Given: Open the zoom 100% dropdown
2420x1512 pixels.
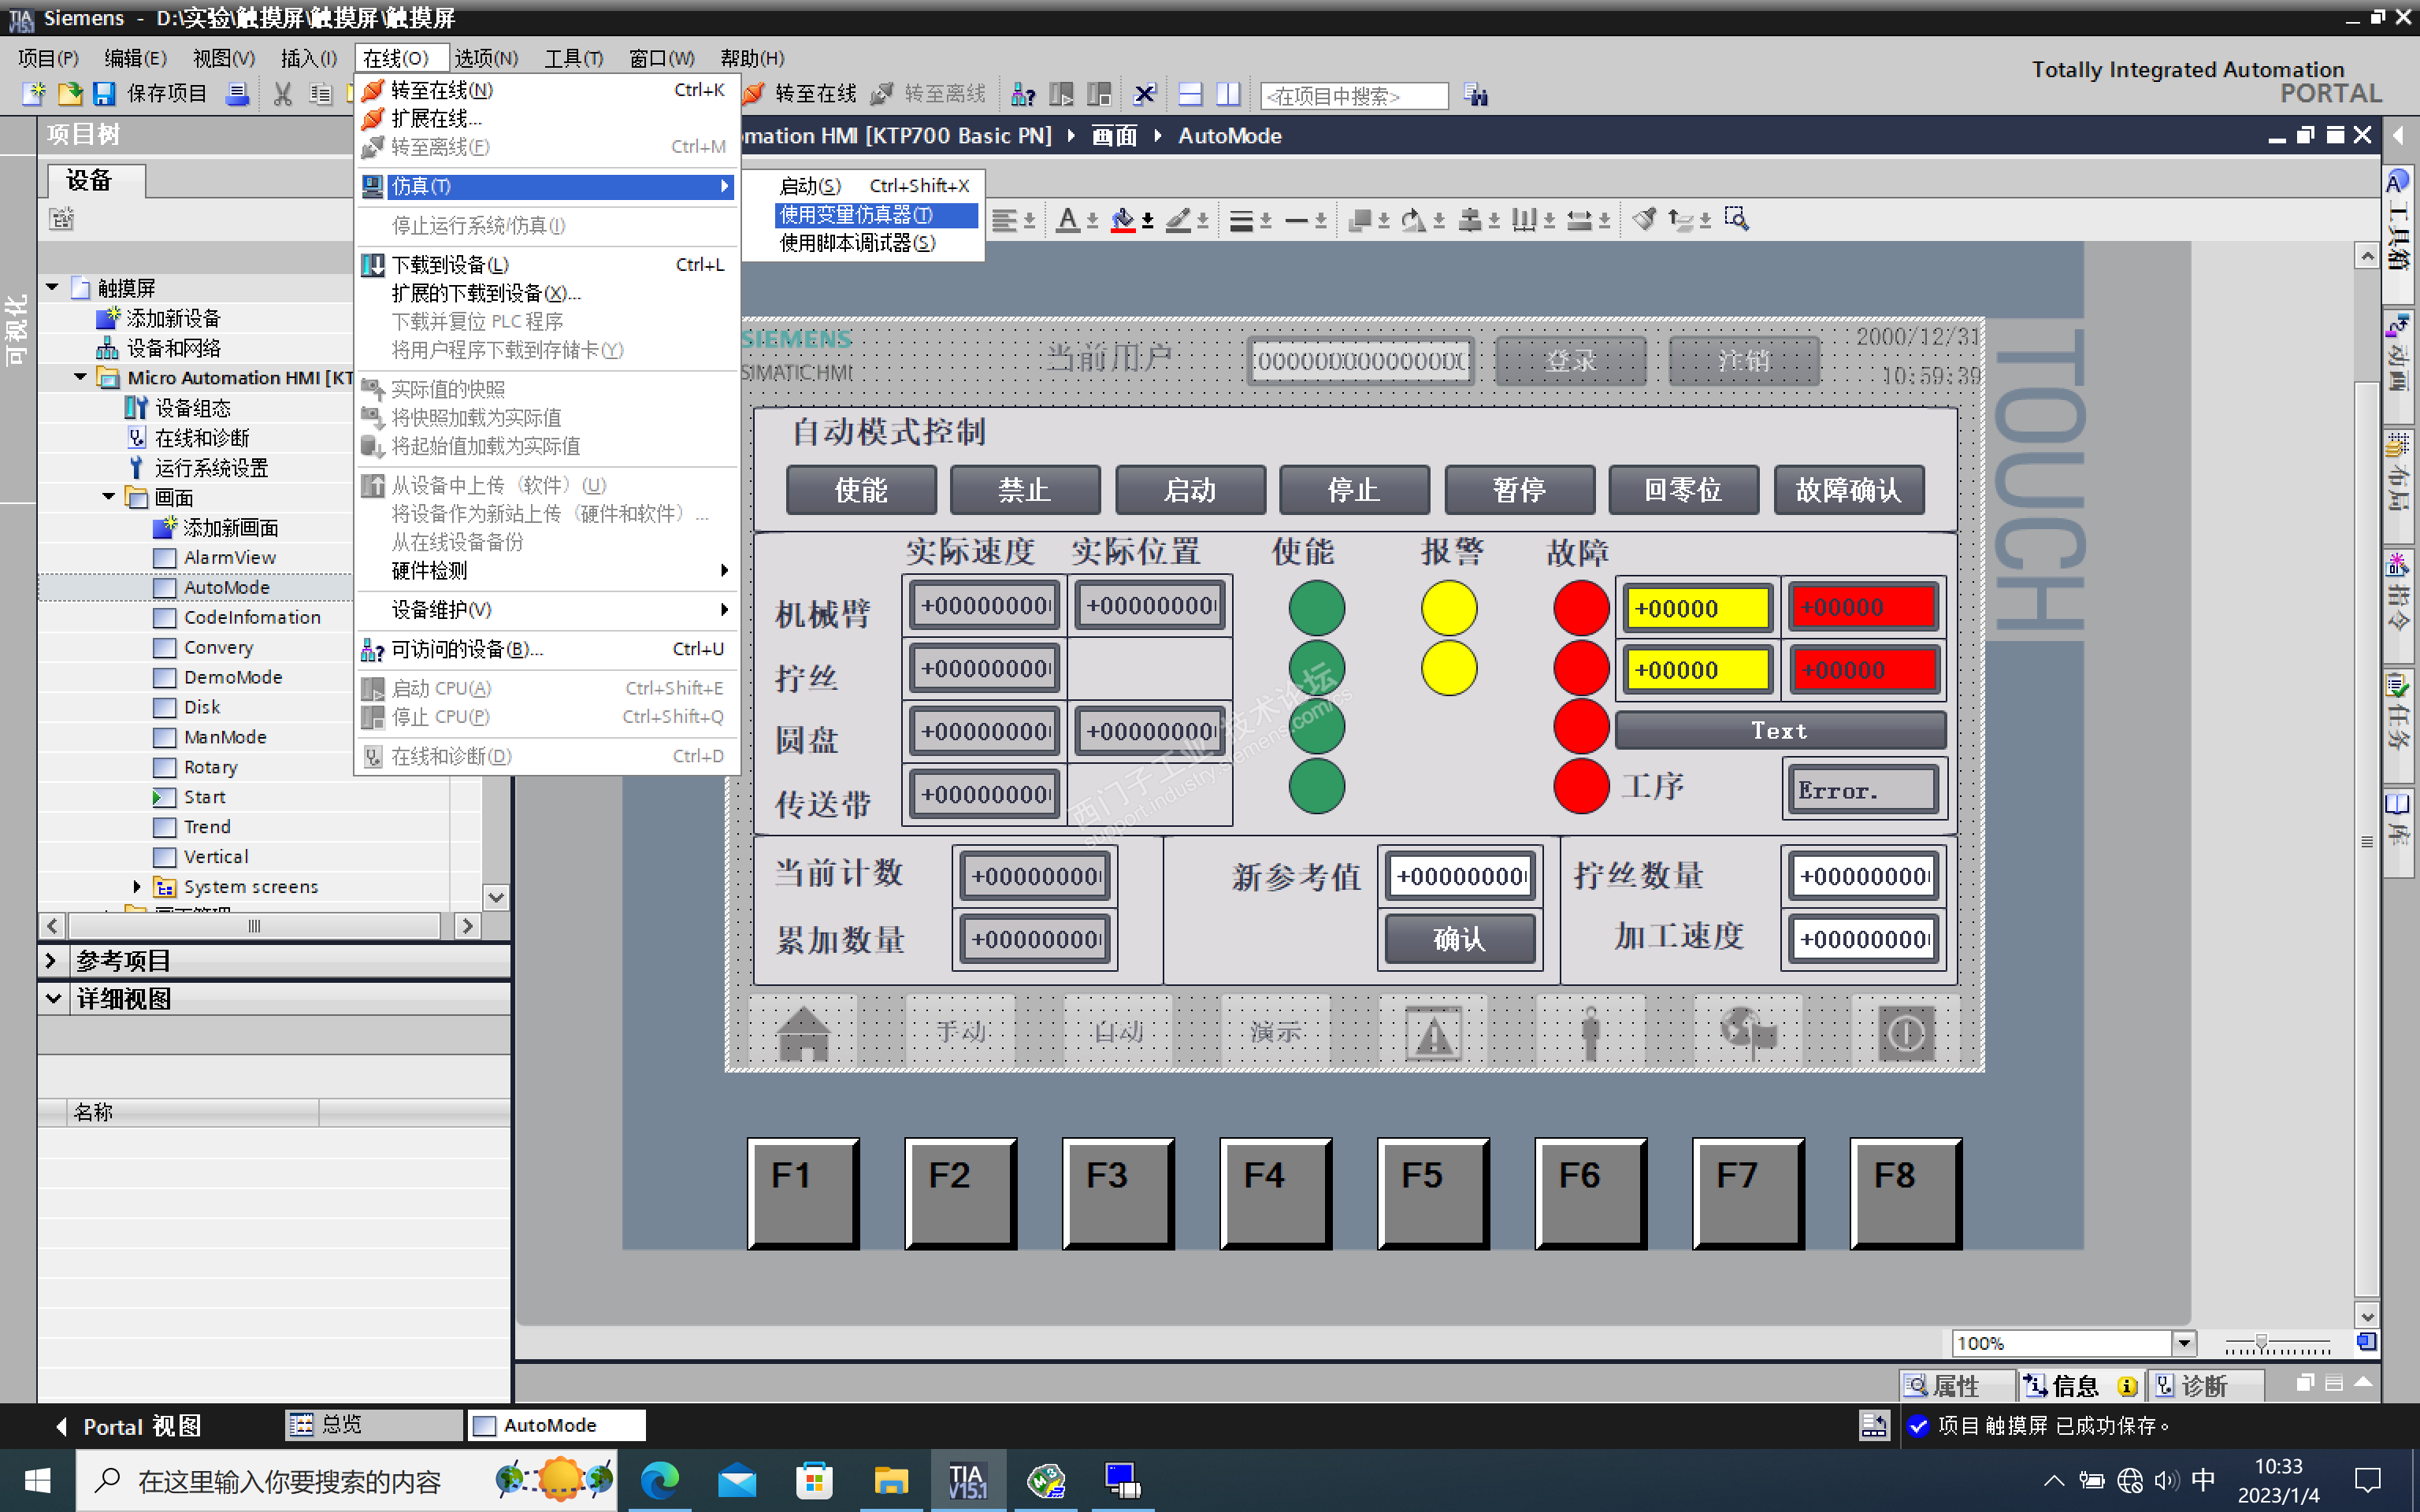Looking at the screenshot, I should [x=2184, y=1343].
